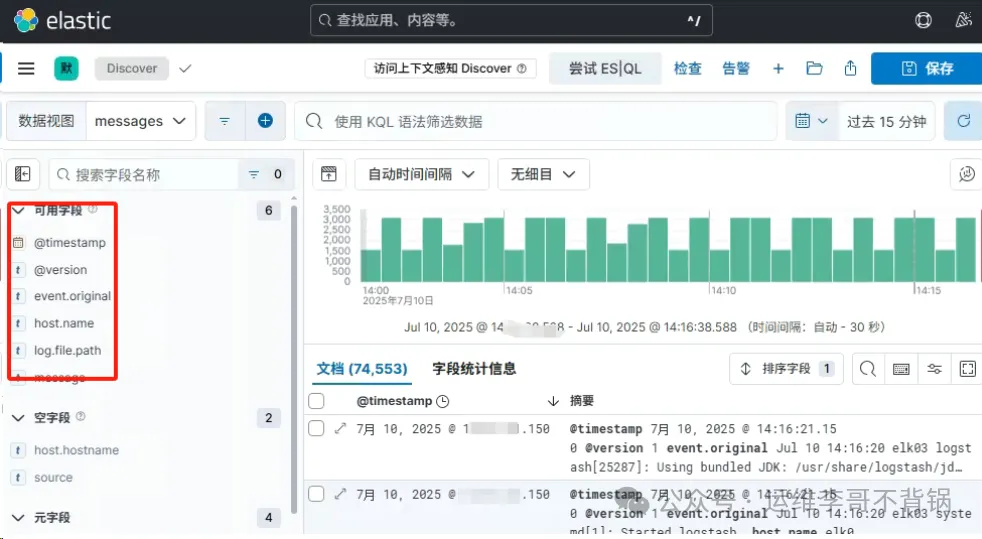The image size is (982, 539).
Task: Click the refresh query button
Action: coord(963,121)
